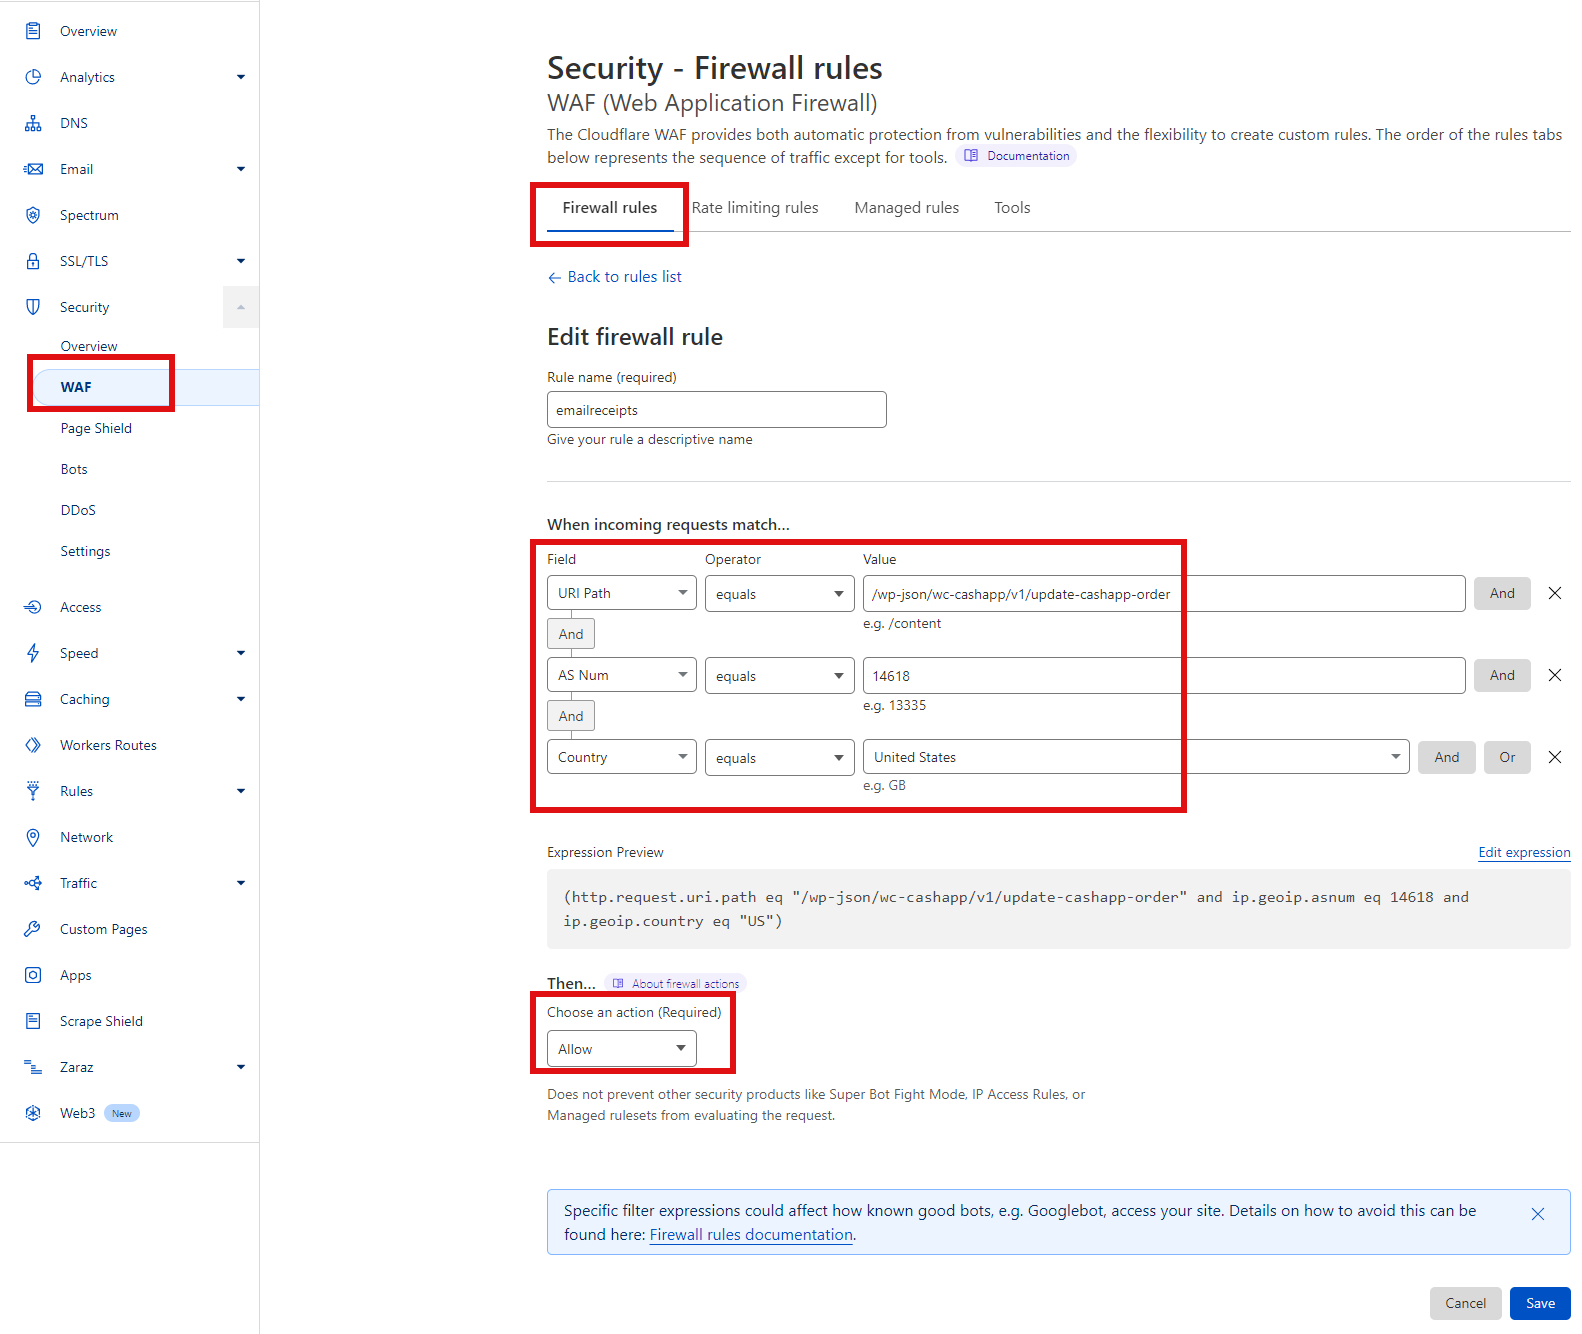Click the SSL/TLS padlock icon
The image size is (1582, 1334).
[33, 261]
